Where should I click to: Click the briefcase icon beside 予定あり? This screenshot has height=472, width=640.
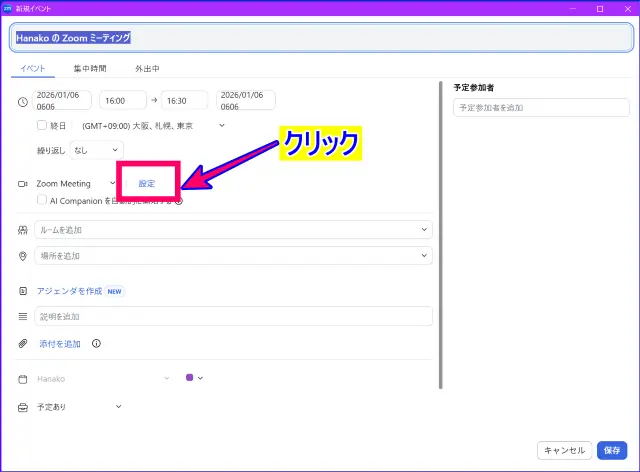coord(23,407)
